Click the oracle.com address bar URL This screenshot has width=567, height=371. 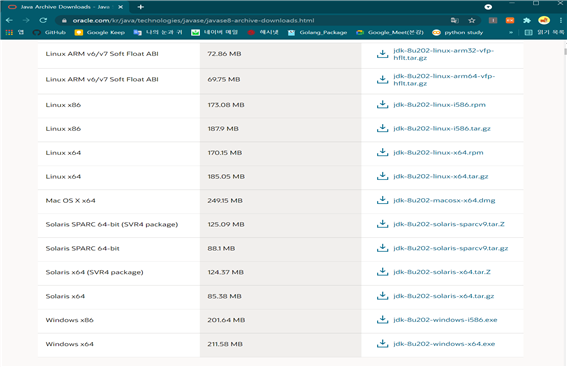(x=193, y=20)
